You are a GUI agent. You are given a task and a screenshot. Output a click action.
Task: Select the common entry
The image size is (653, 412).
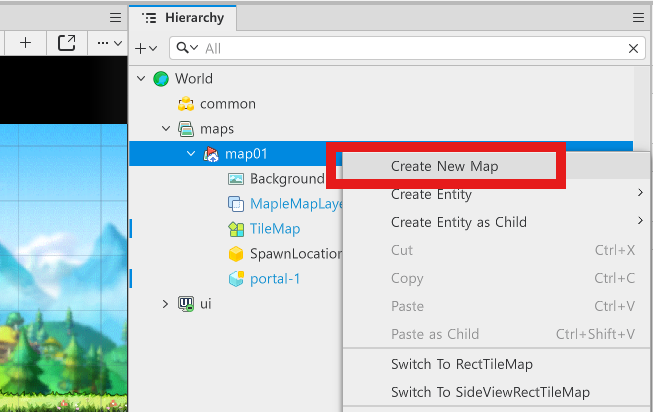click(x=228, y=104)
